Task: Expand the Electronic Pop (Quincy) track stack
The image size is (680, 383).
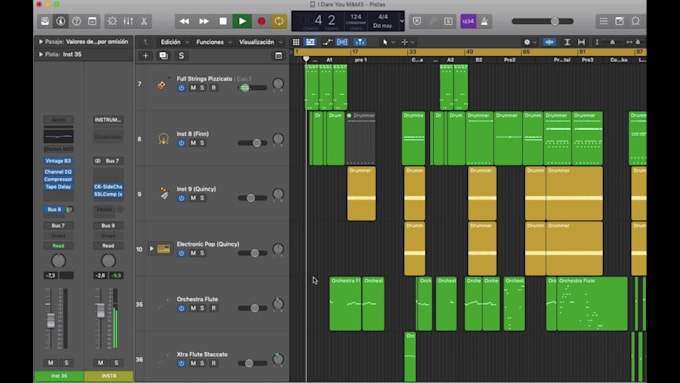Action: click(151, 249)
